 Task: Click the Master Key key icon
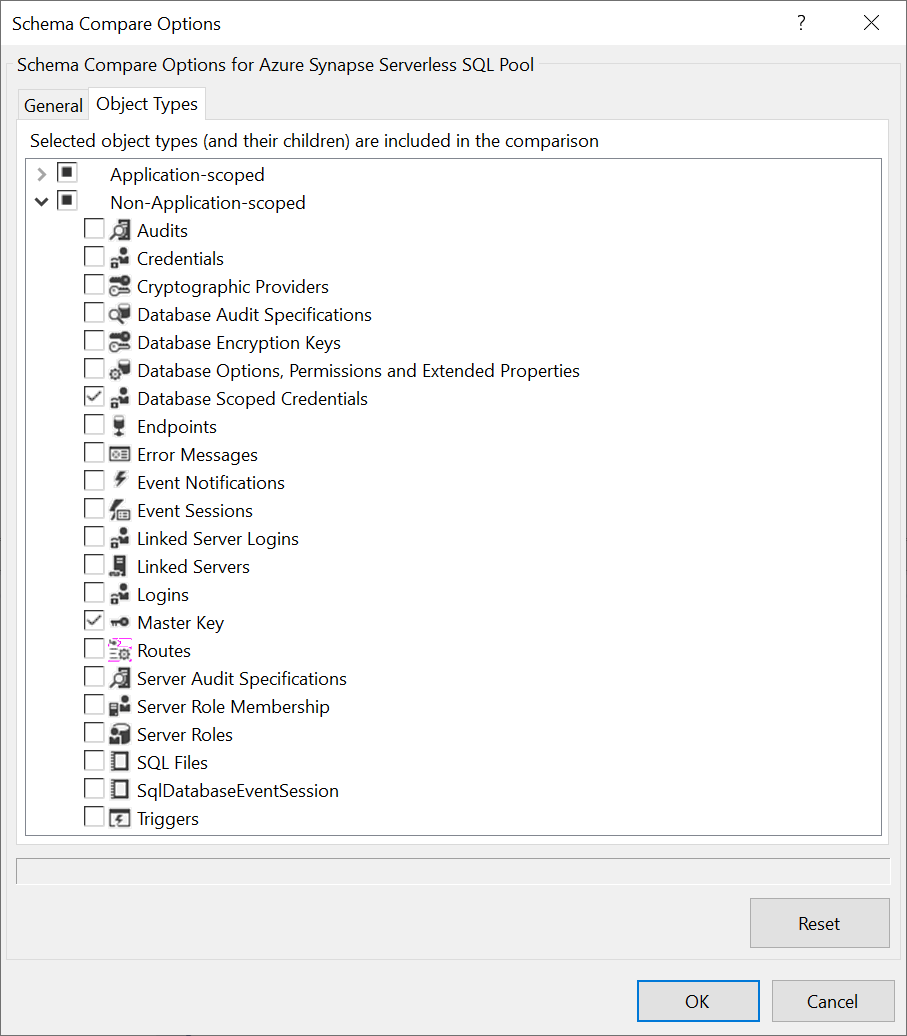coord(120,622)
